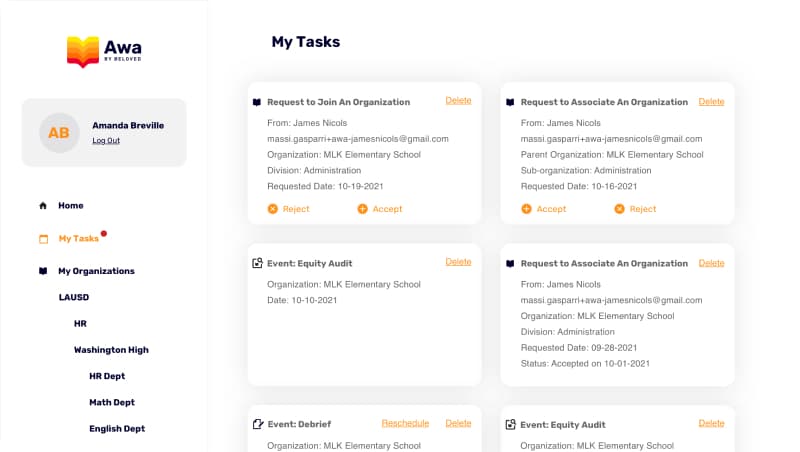
Task: Click the AB user avatar
Action: point(59,133)
